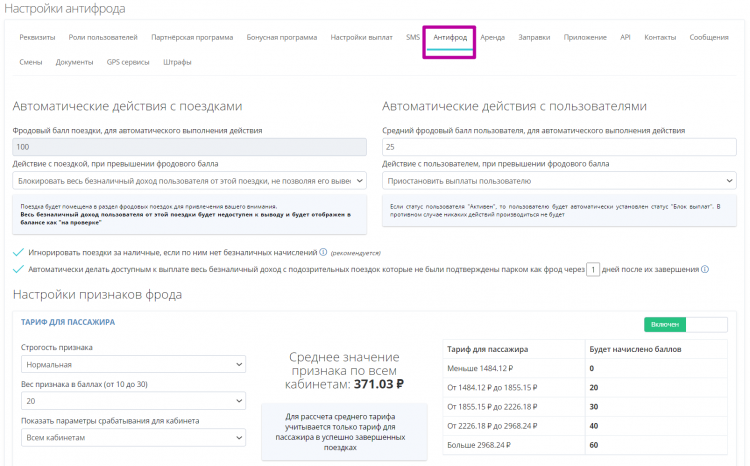Open the 'Реквизиты' tab

(x=37, y=37)
